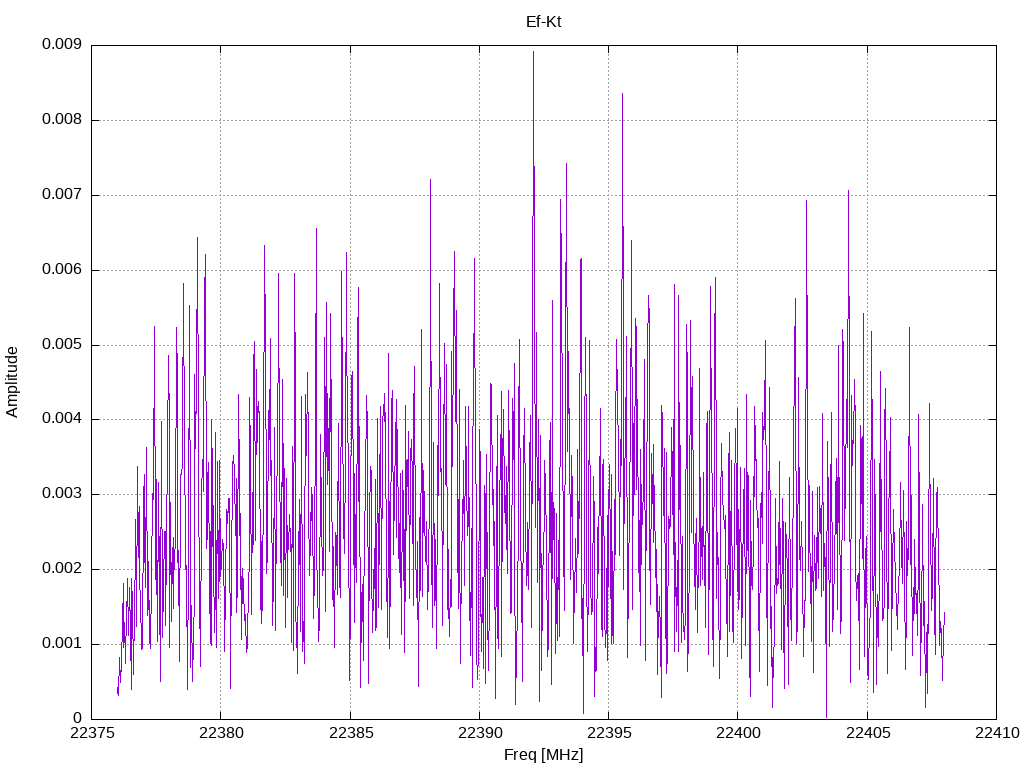
Task: Click y-axis tick label 0.004
Action: (62, 419)
